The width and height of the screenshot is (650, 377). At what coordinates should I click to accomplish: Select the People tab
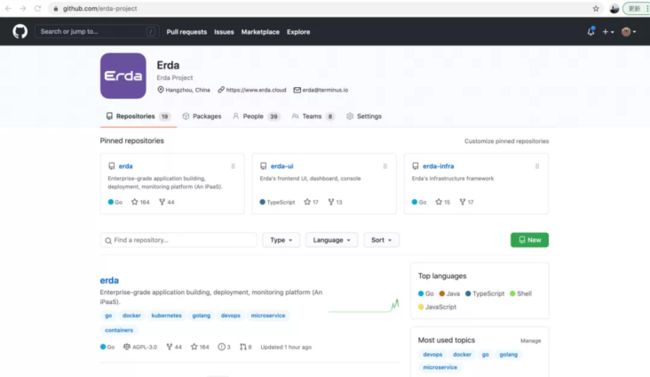point(256,116)
